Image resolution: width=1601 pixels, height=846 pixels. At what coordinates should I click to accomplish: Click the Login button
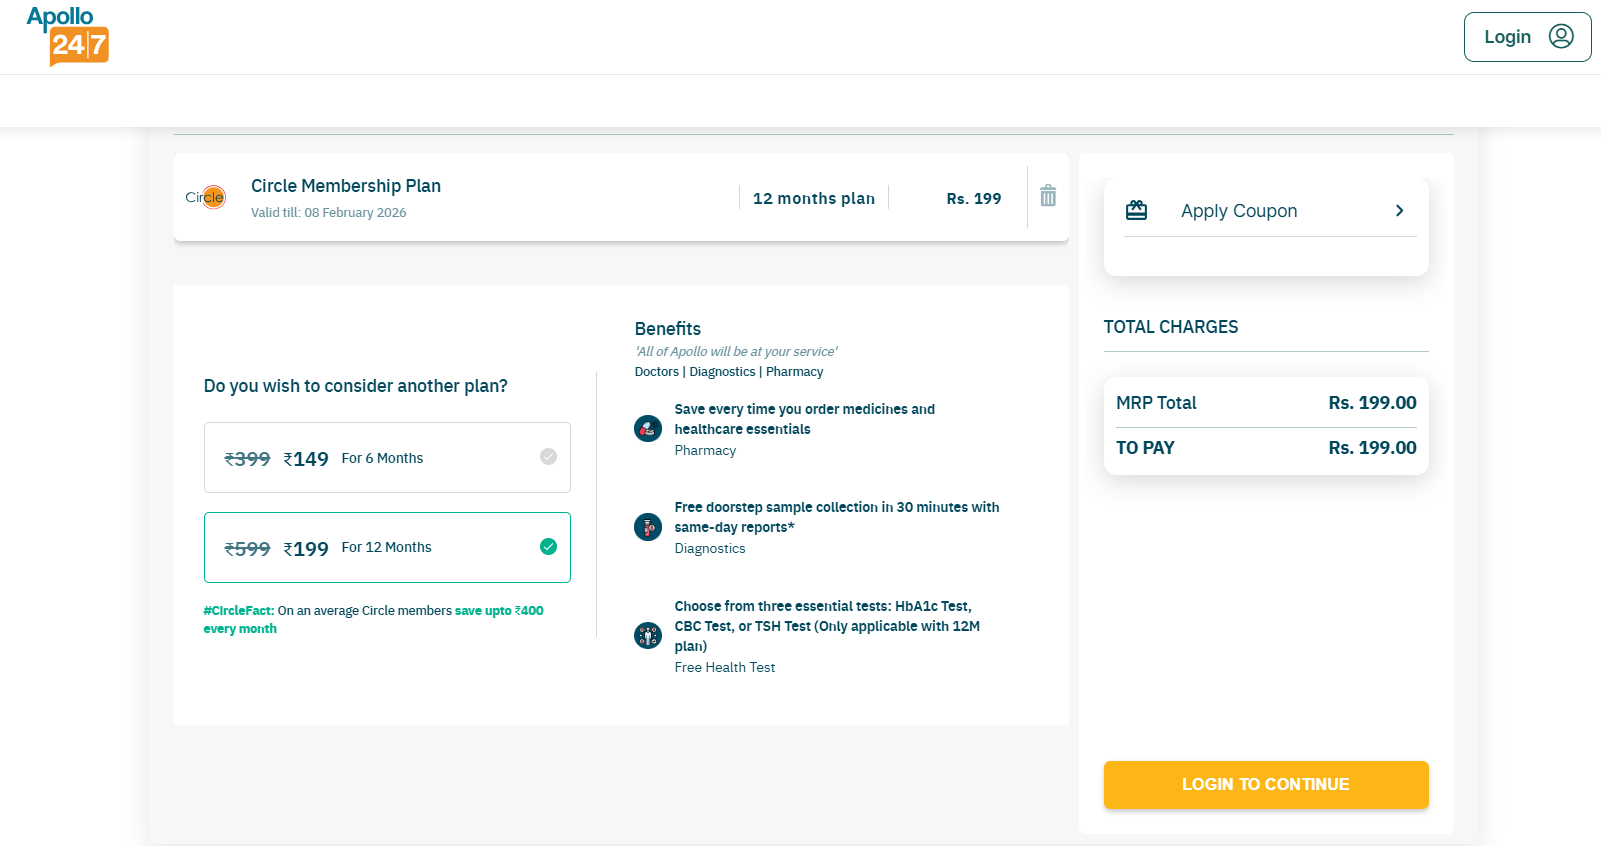point(1527,37)
